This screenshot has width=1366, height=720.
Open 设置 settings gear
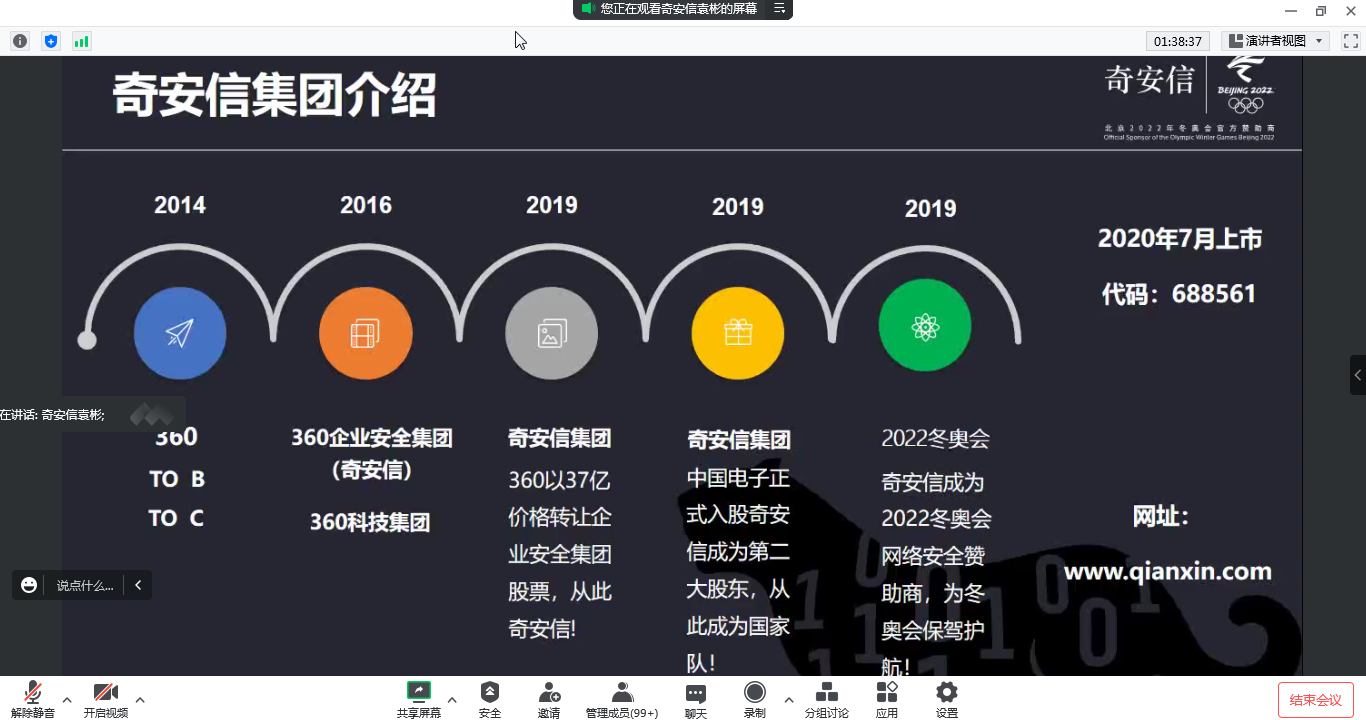click(x=946, y=698)
